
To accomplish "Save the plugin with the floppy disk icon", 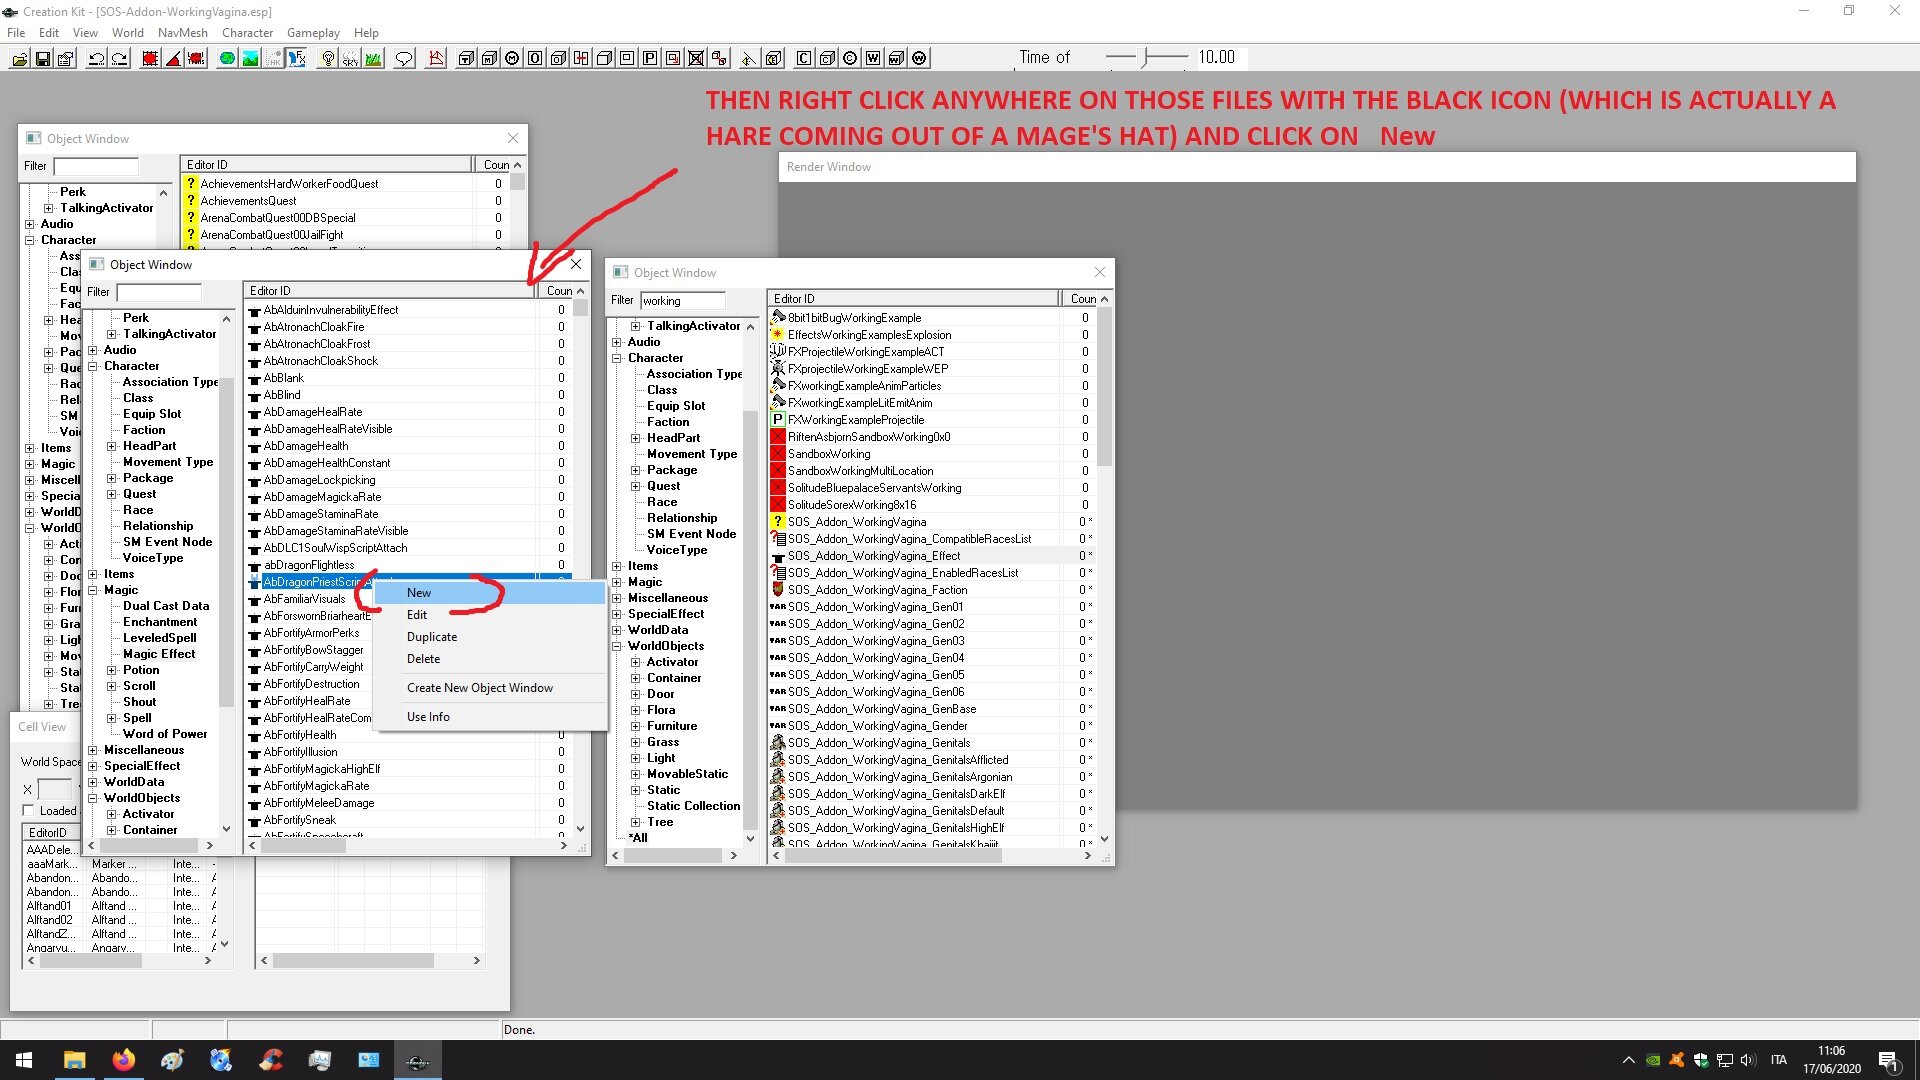I will 42,58.
